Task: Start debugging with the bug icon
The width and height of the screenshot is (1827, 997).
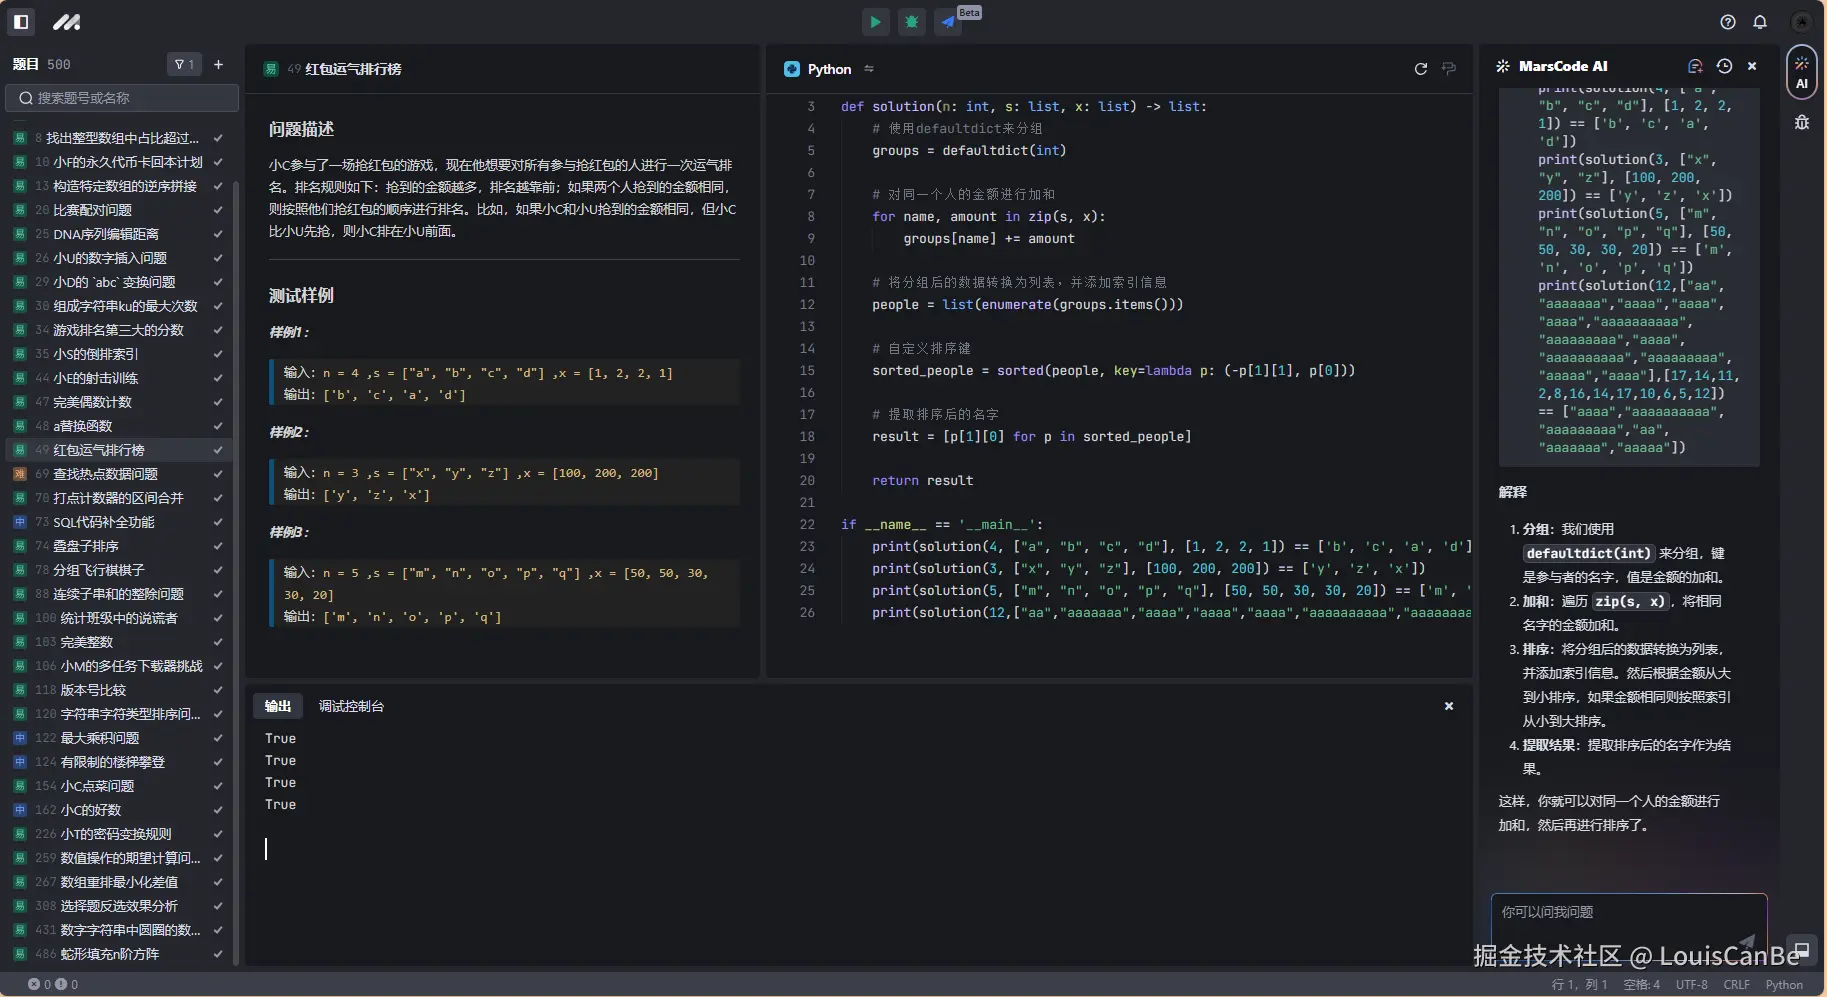Action: click(x=912, y=22)
